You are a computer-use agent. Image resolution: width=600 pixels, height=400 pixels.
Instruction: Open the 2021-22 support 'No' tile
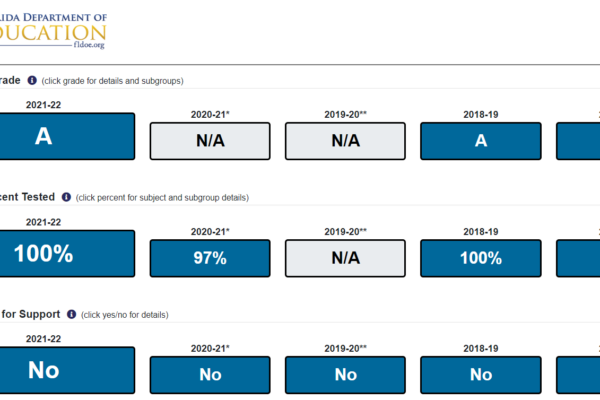67,371
